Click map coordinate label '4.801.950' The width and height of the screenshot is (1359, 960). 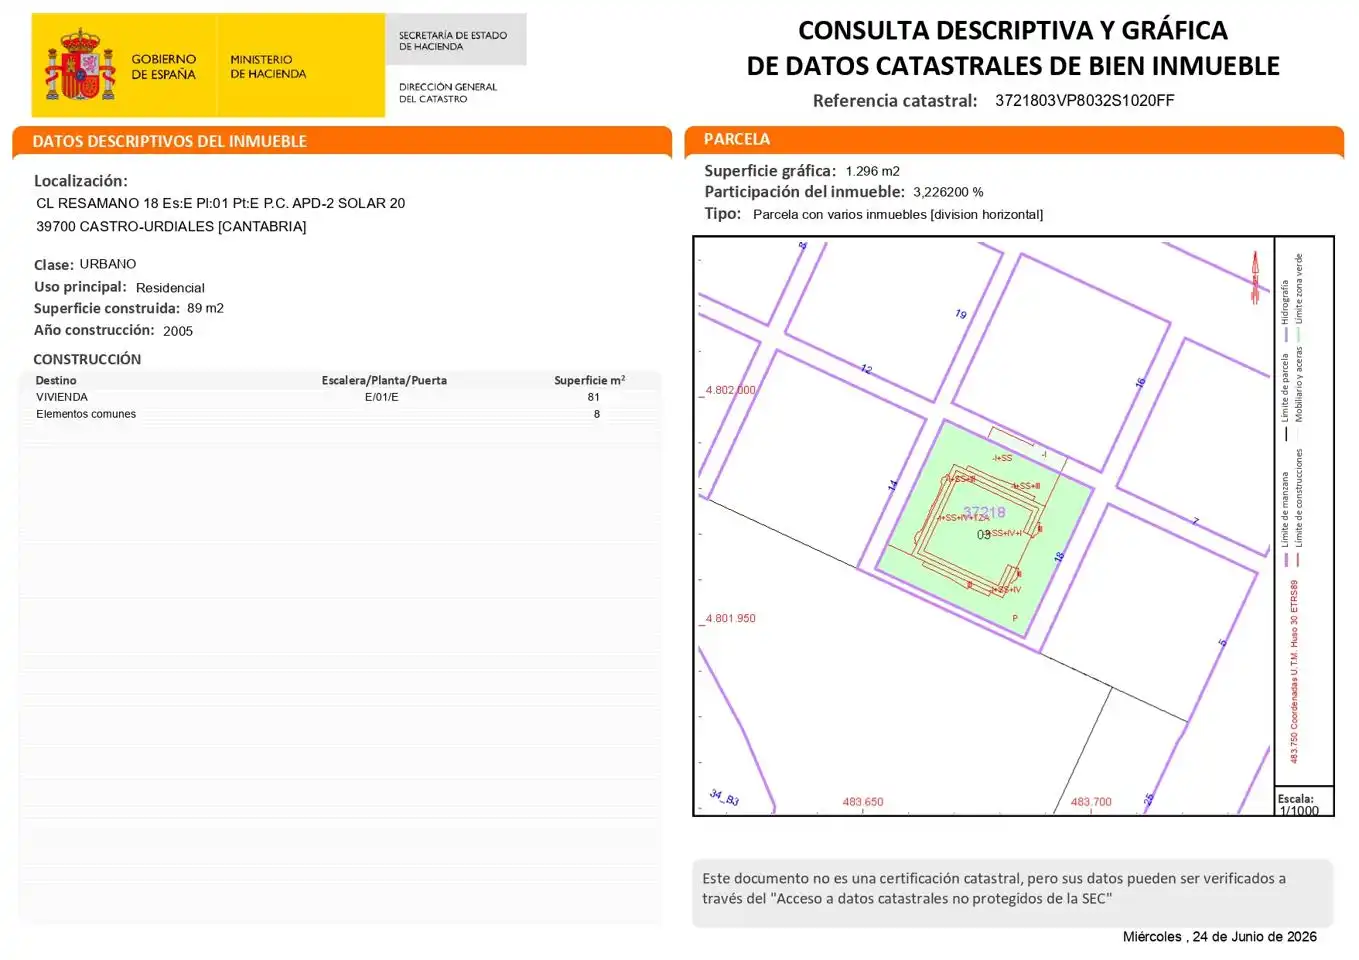coord(731,619)
